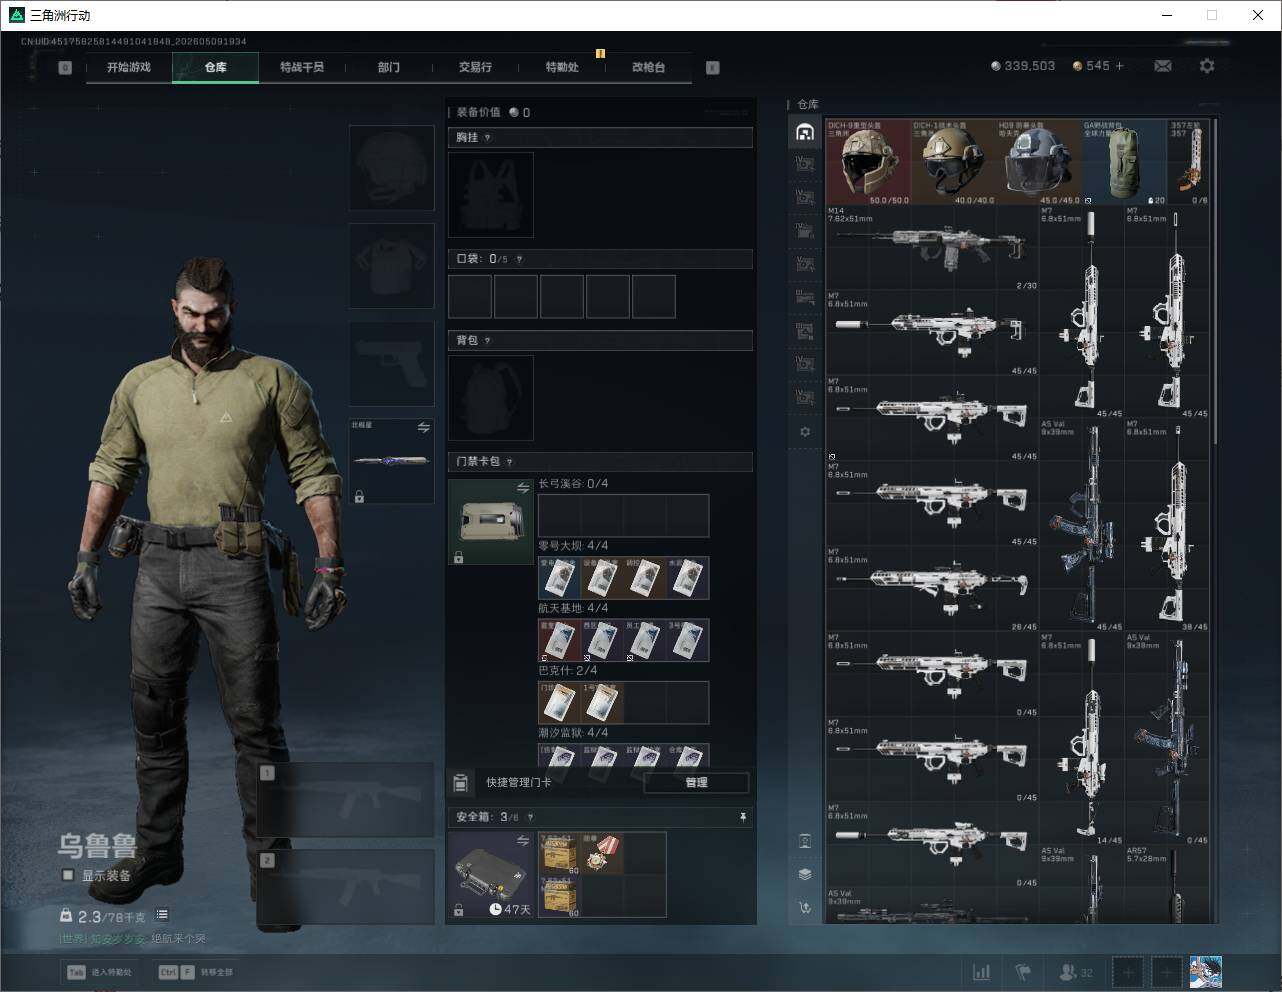Screen dimensions: 1282x992
Task: Click the 巴克什: 2/4 label
Action: pyautogui.click(x=568, y=670)
